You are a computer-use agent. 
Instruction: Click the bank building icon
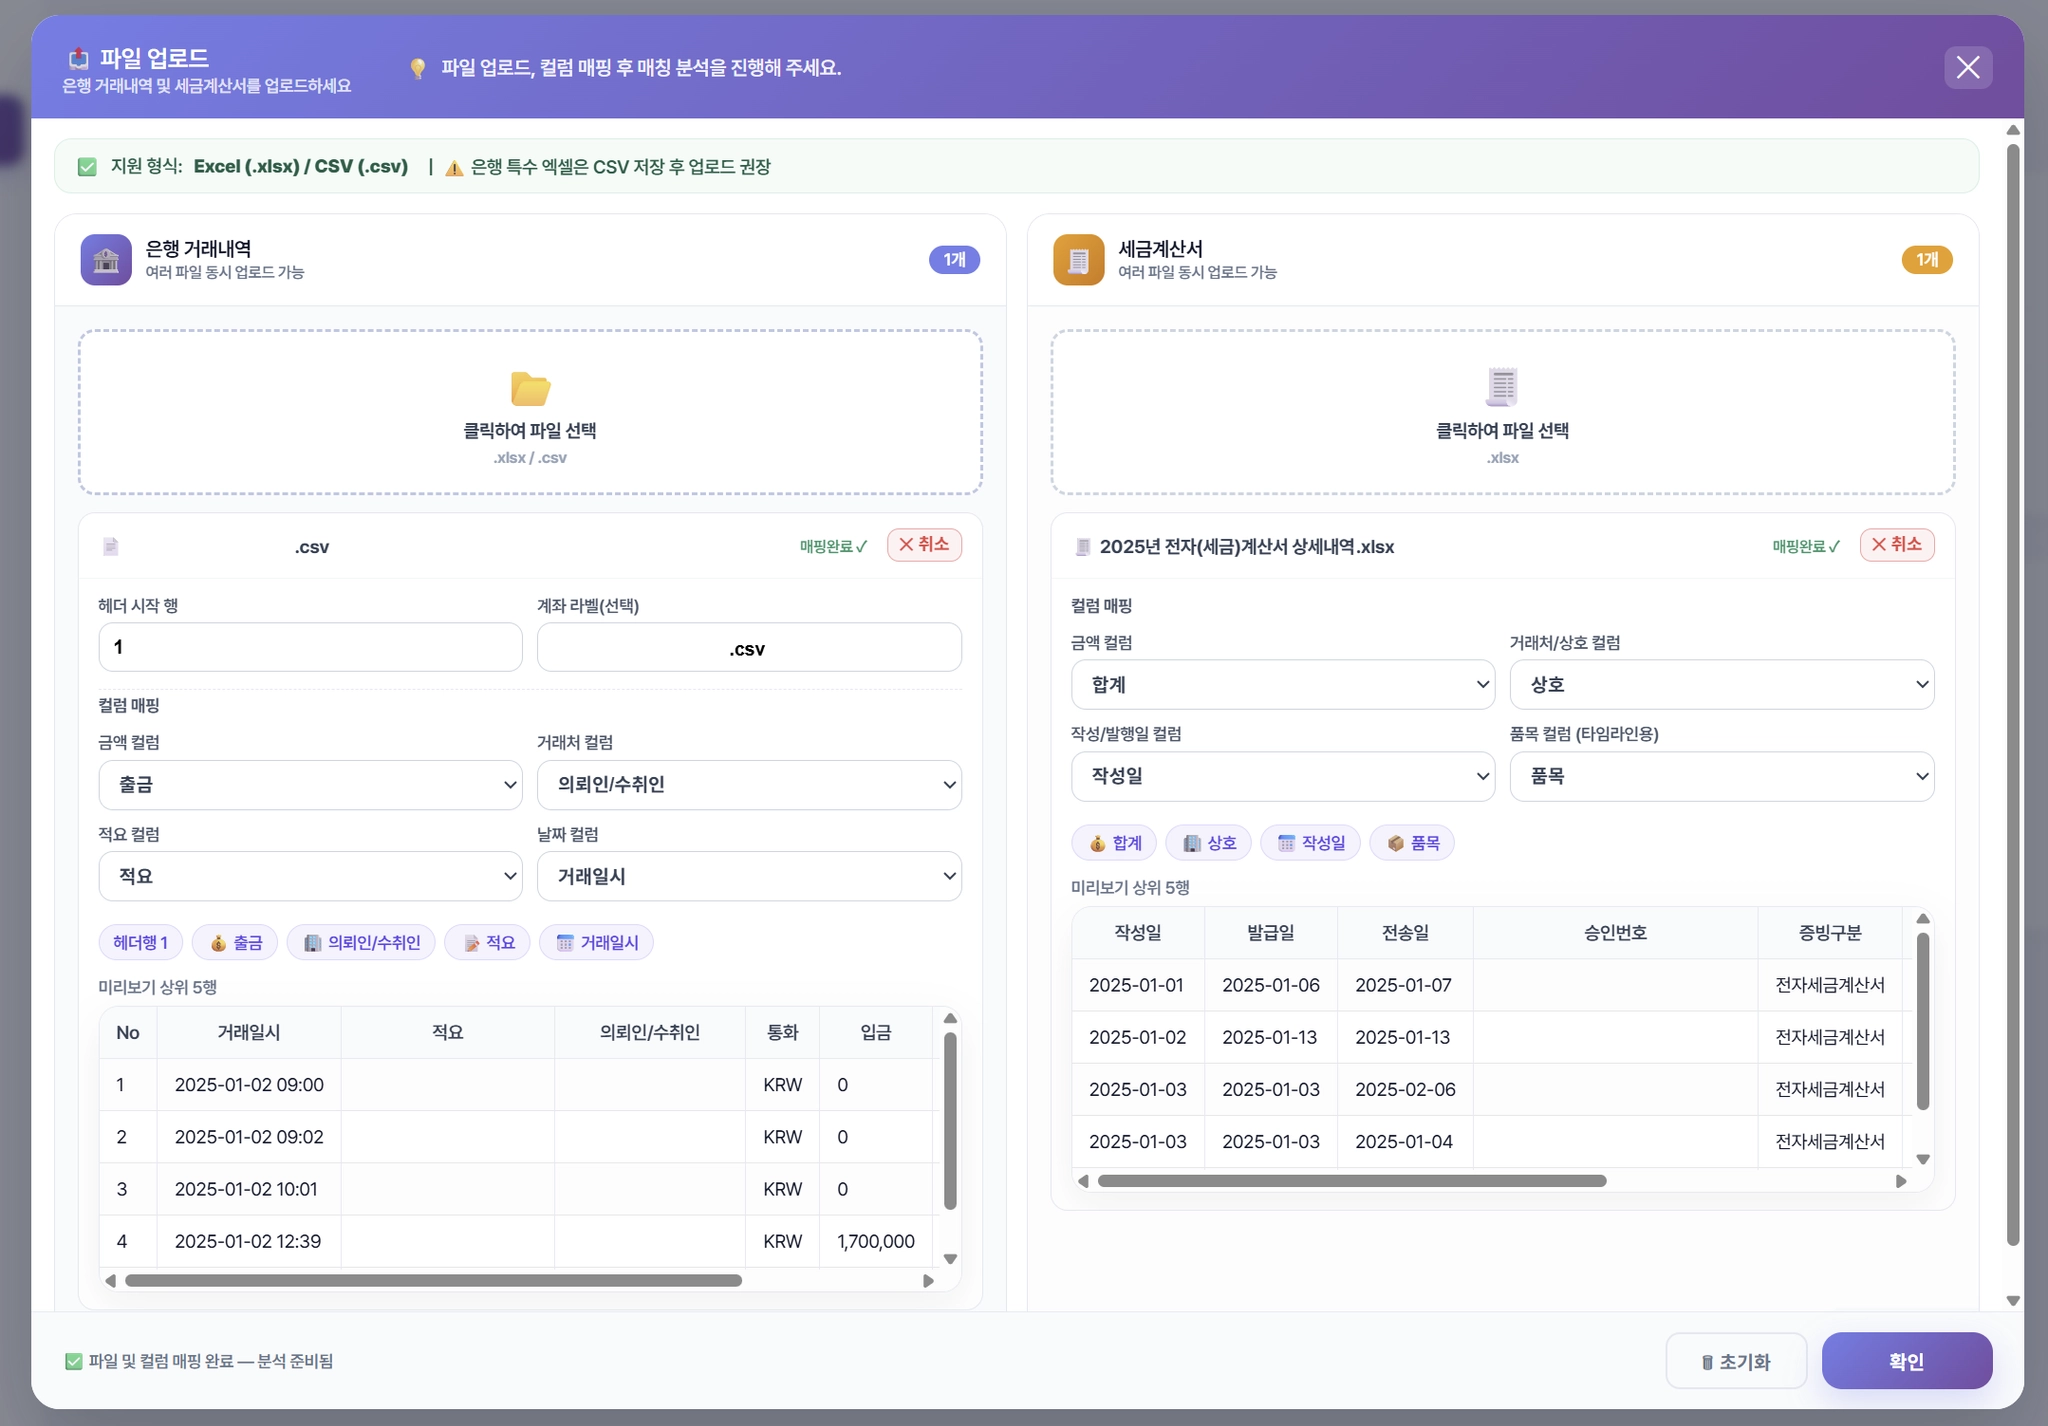(x=106, y=260)
